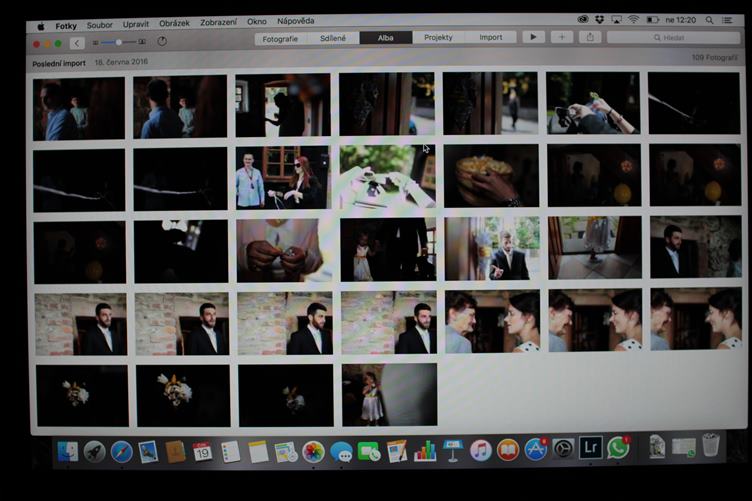Click the Photos icon in the Dock
The height and width of the screenshot is (501, 752).
(313, 452)
